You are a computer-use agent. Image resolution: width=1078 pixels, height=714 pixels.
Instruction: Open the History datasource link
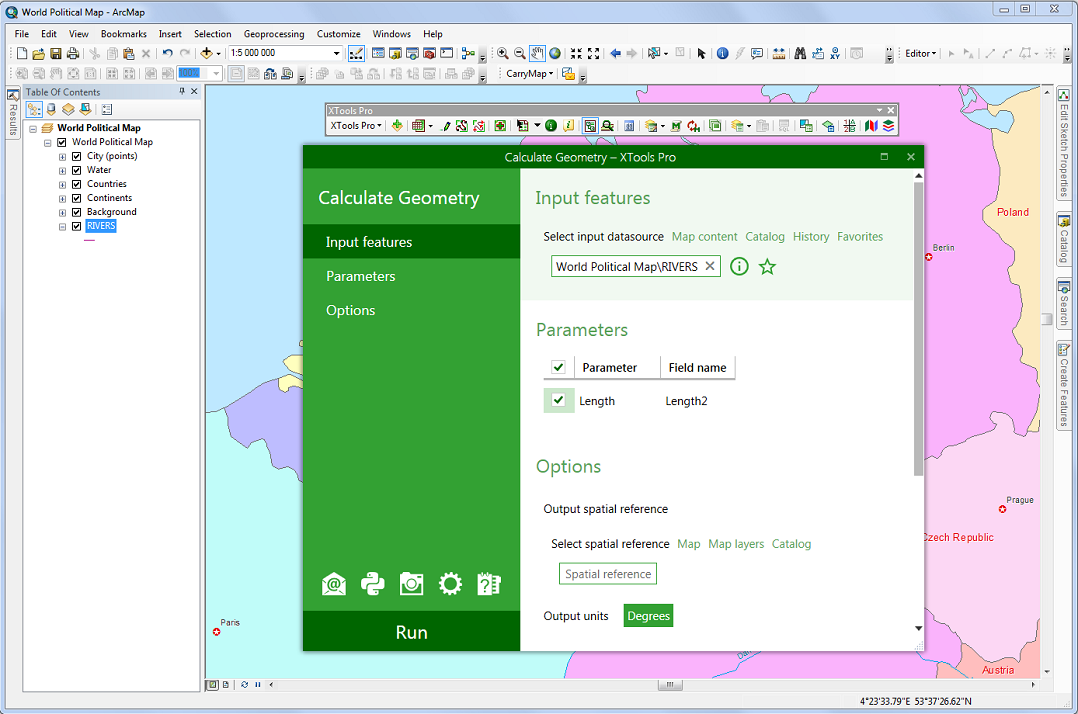click(x=811, y=236)
